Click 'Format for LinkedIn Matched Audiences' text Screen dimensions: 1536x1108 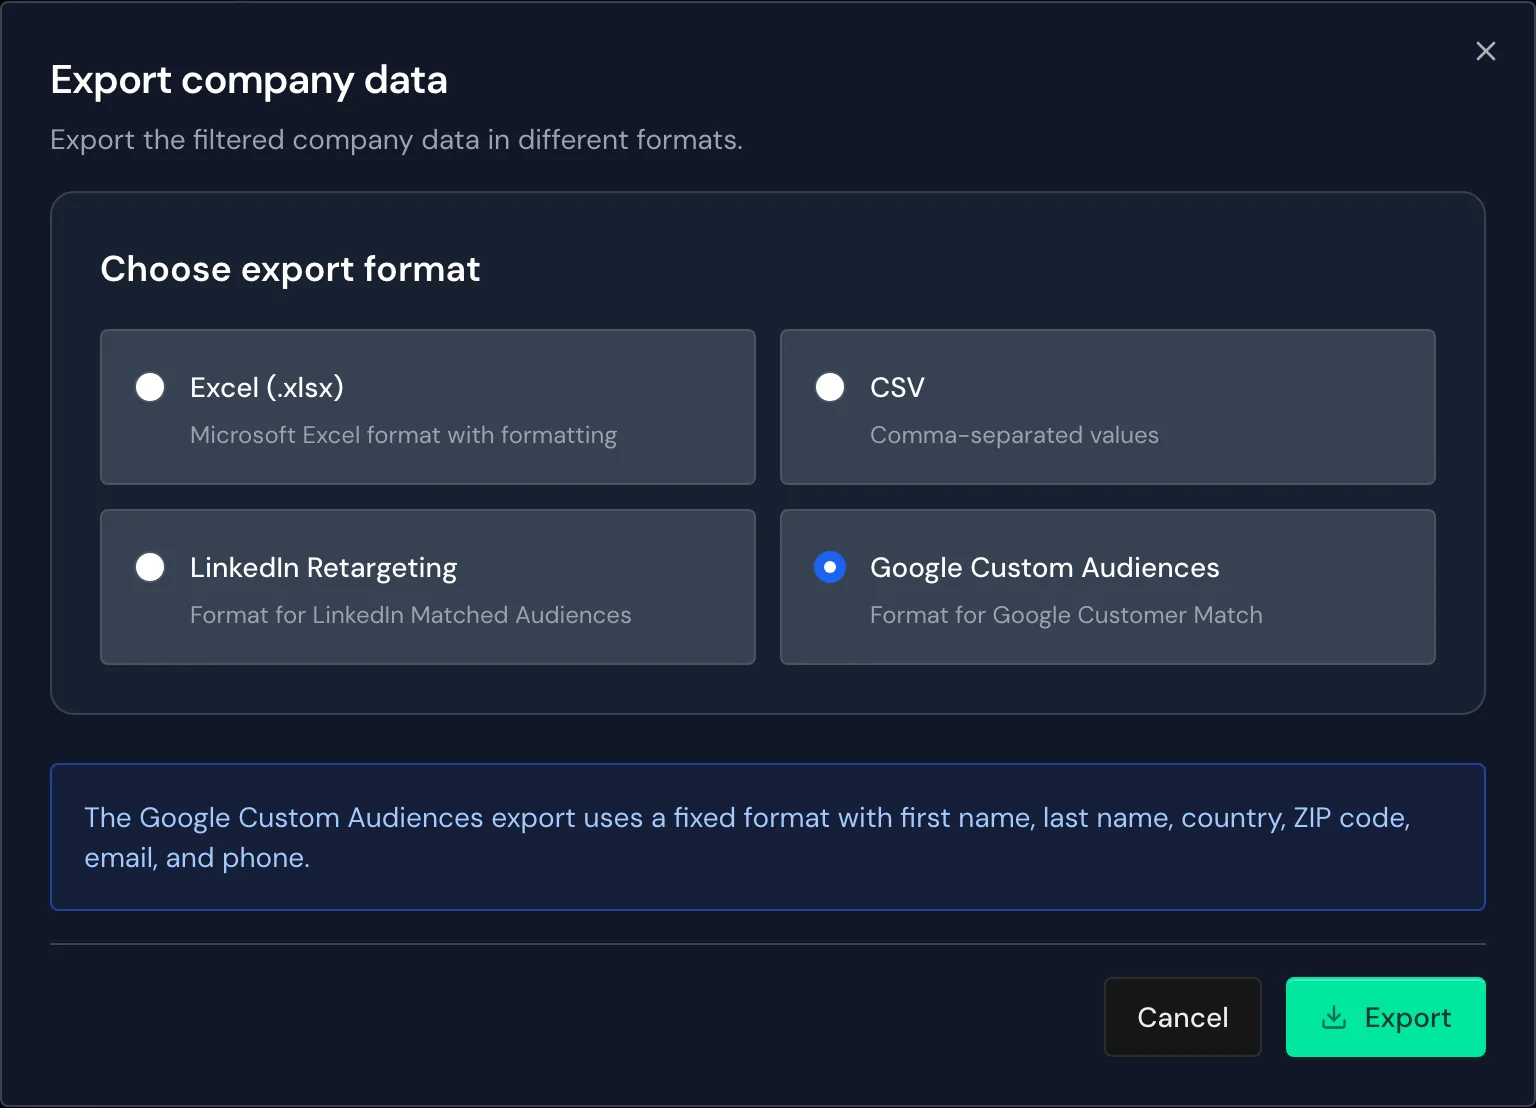click(x=410, y=615)
